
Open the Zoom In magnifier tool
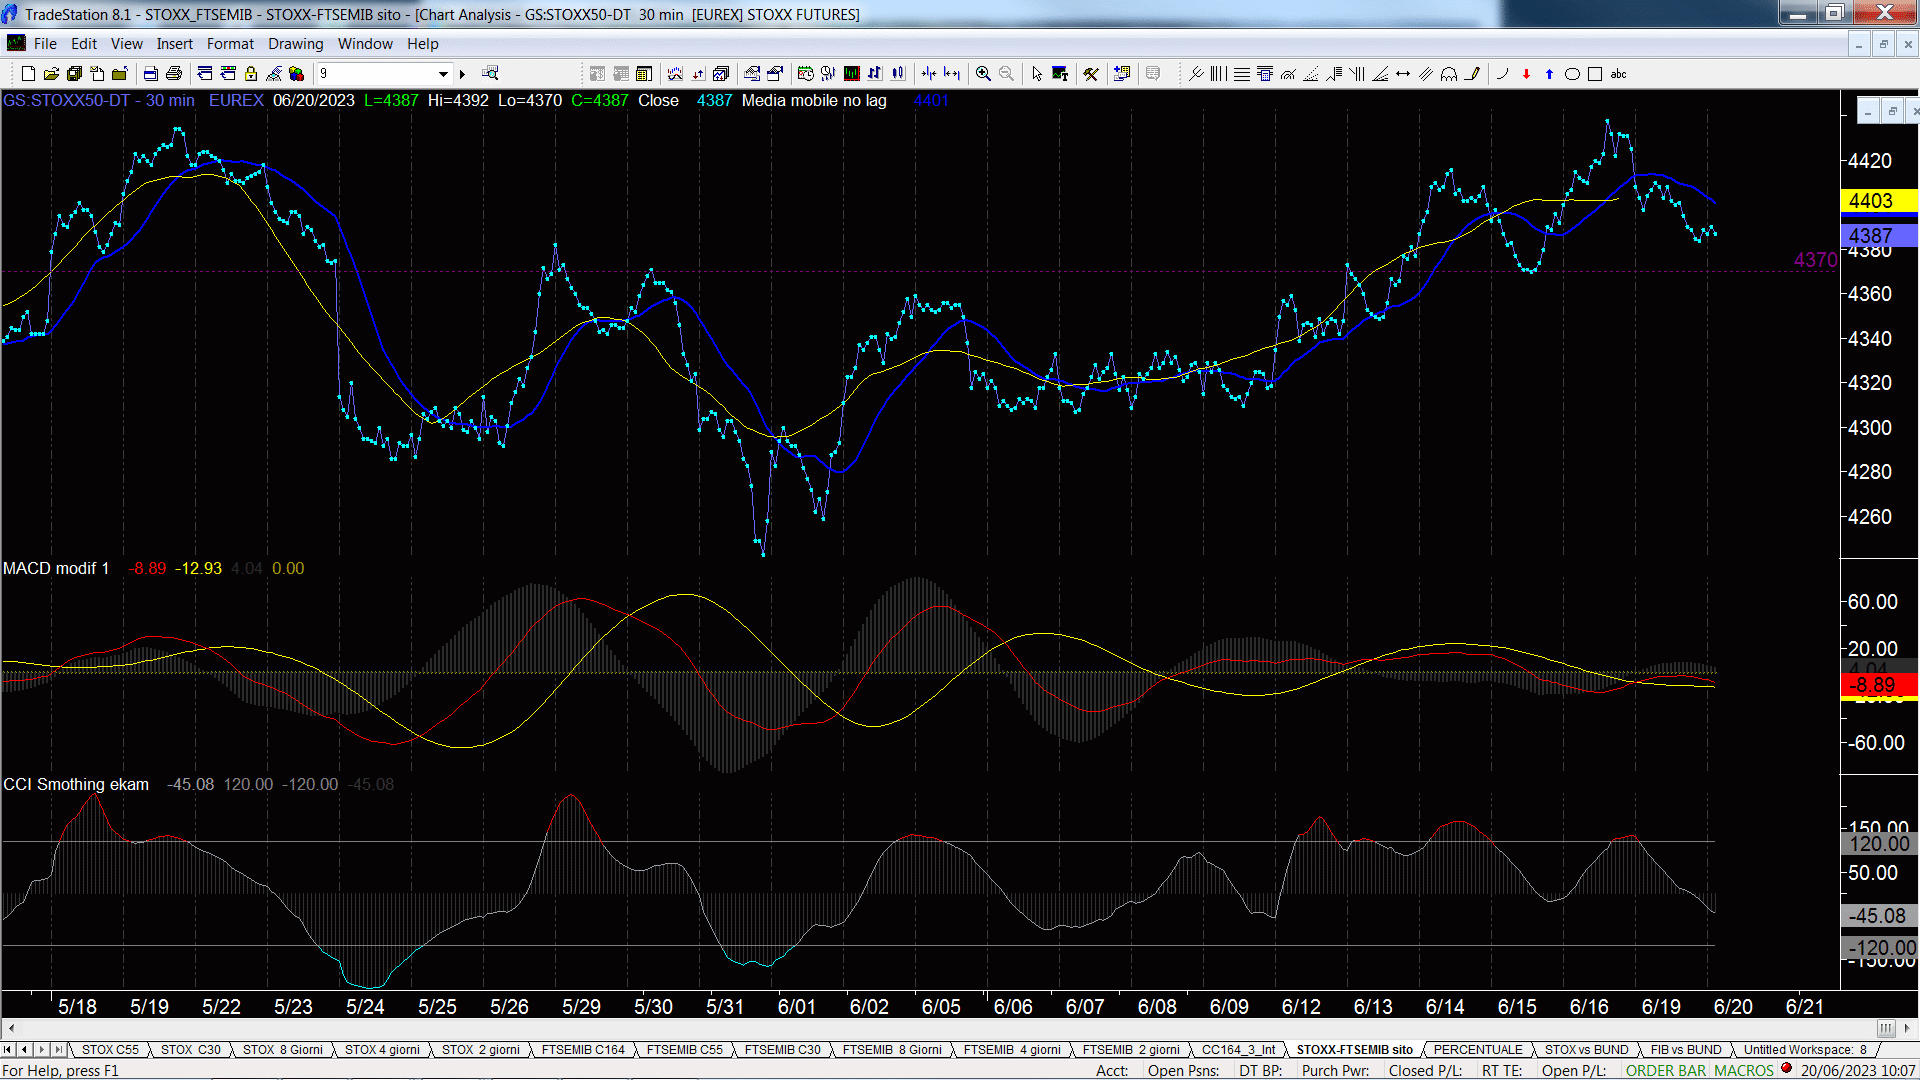point(983,74)
